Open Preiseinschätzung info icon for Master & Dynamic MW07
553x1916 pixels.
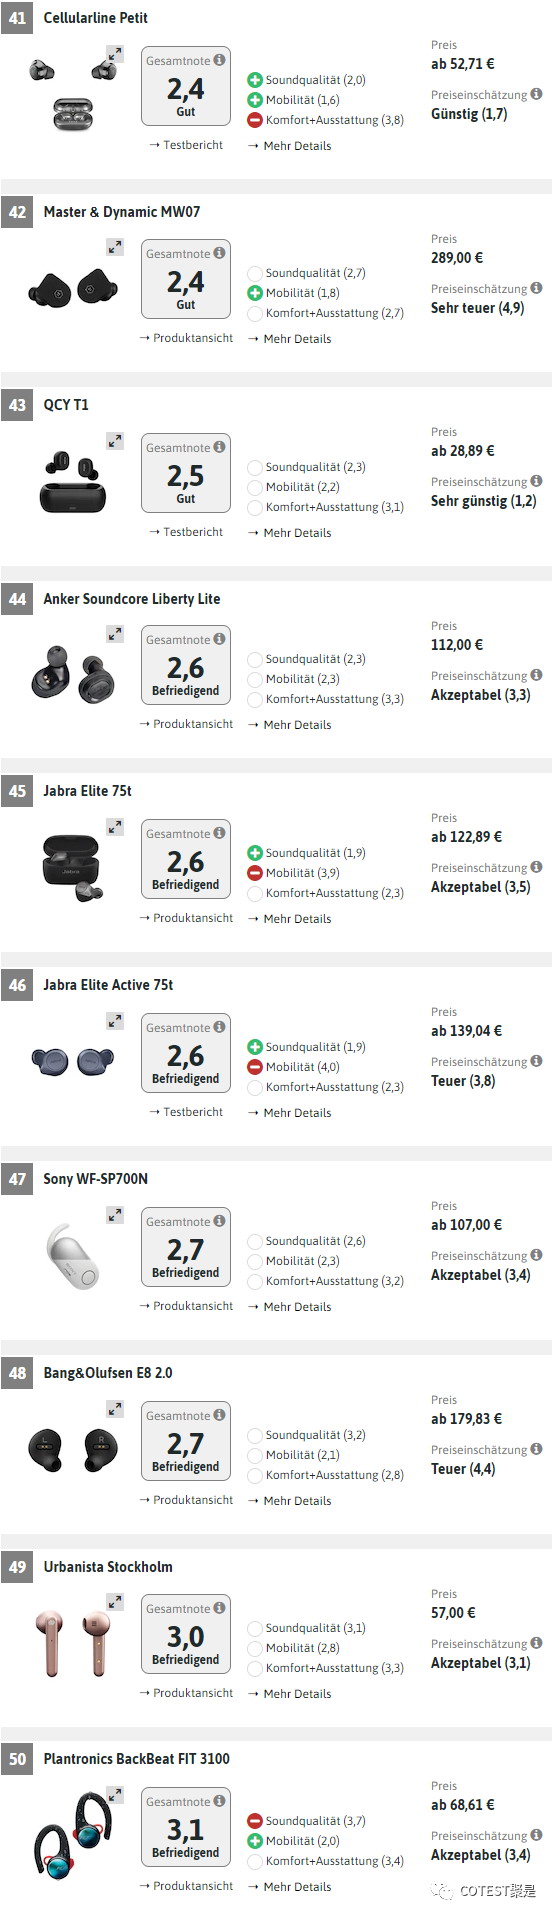(x=536, y=288)
